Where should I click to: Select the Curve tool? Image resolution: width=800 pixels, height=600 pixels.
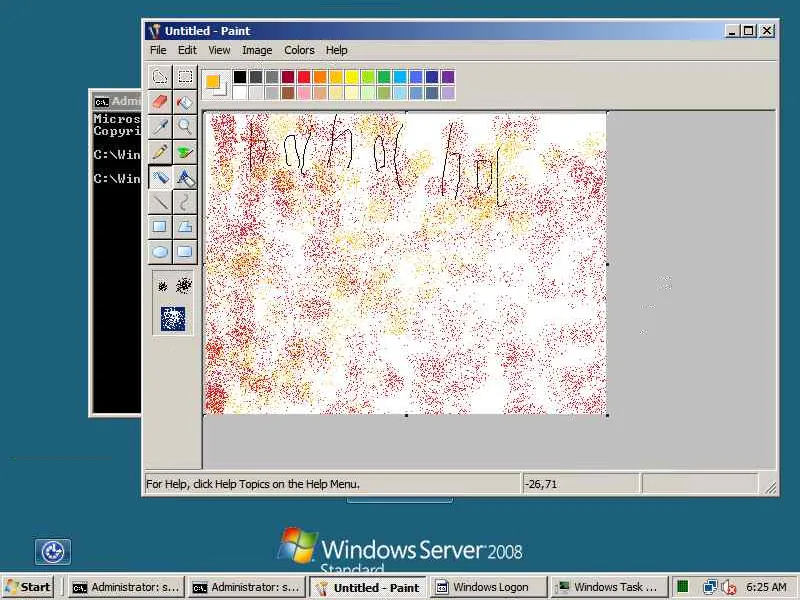[x=185, y=203]
